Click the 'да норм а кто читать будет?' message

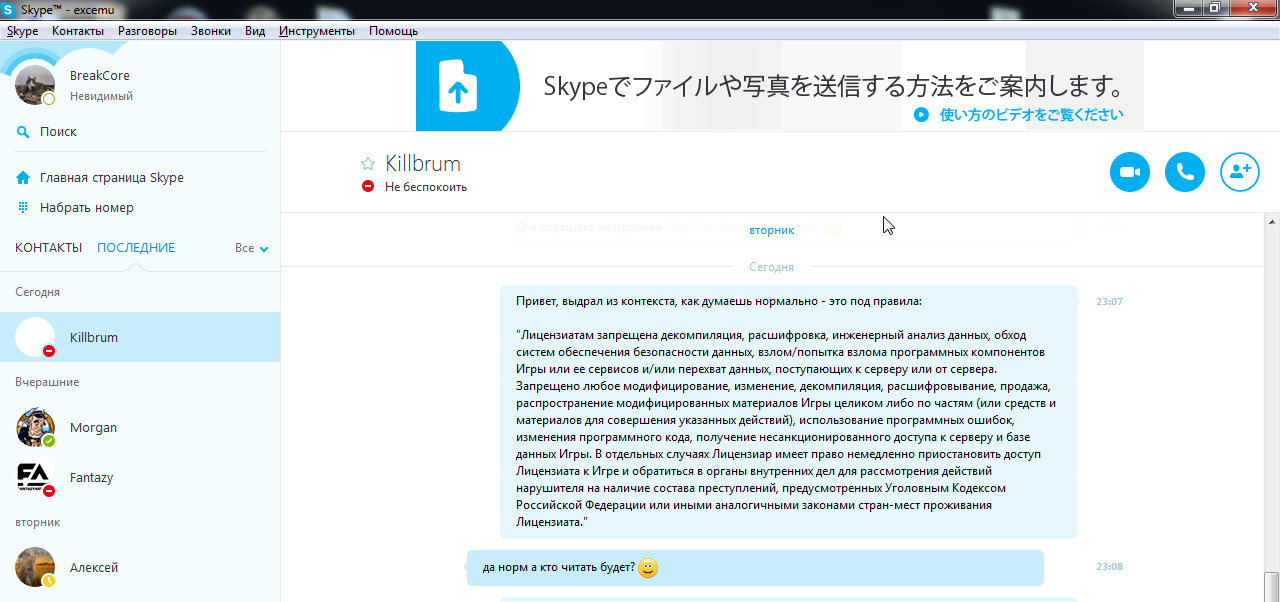pos(755,568)
